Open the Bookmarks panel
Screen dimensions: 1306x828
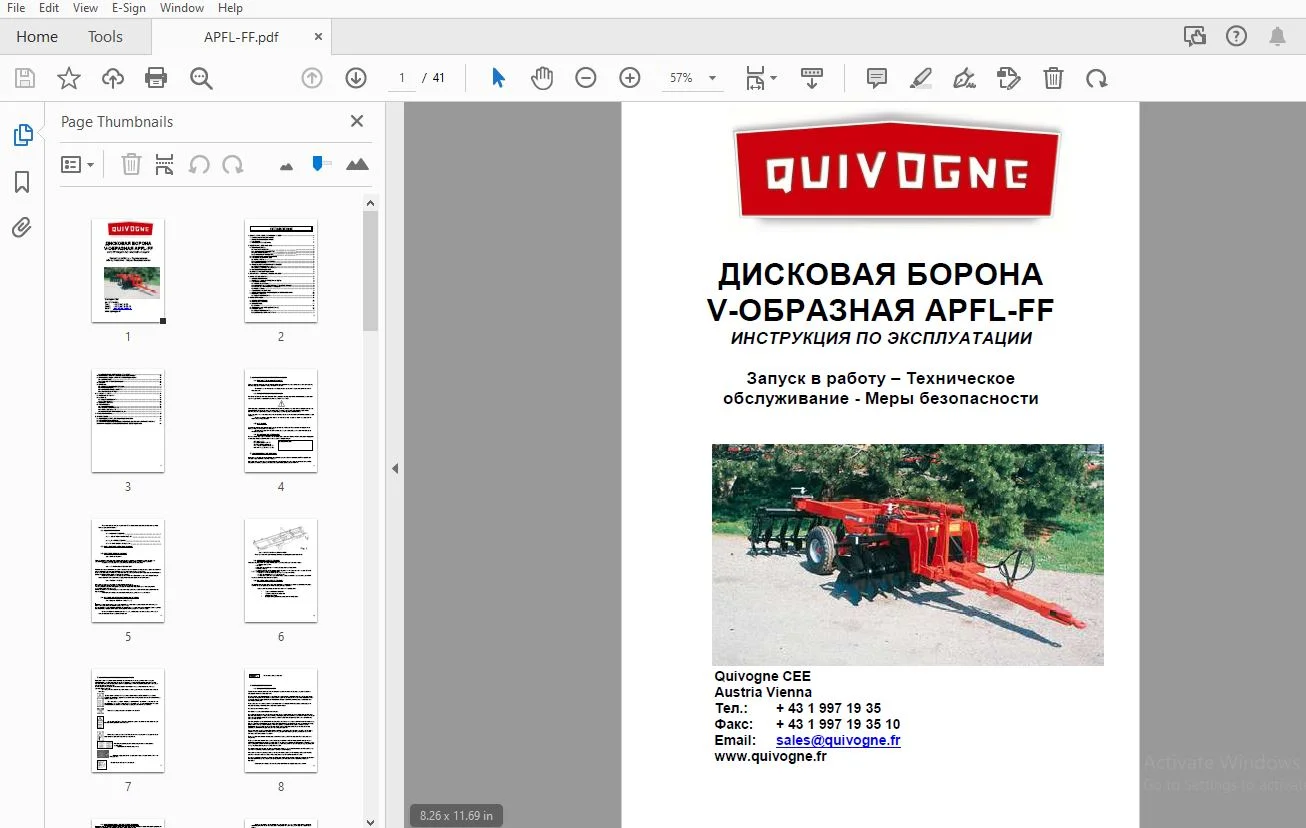point(22,182)
